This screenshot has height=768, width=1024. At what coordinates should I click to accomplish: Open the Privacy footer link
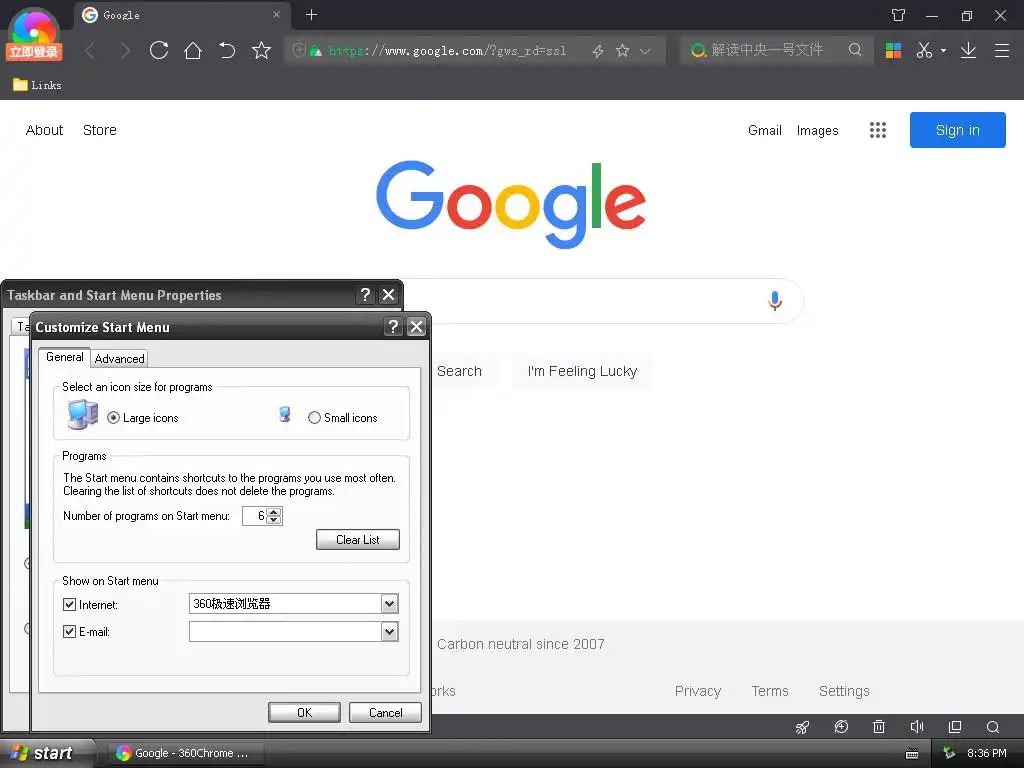(x=697, y=691)
